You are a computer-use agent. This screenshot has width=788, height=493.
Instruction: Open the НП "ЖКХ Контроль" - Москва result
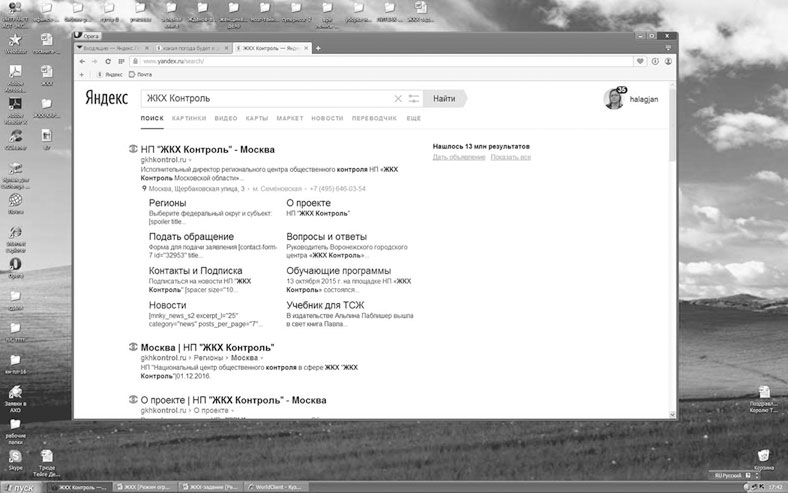(208, 149)
